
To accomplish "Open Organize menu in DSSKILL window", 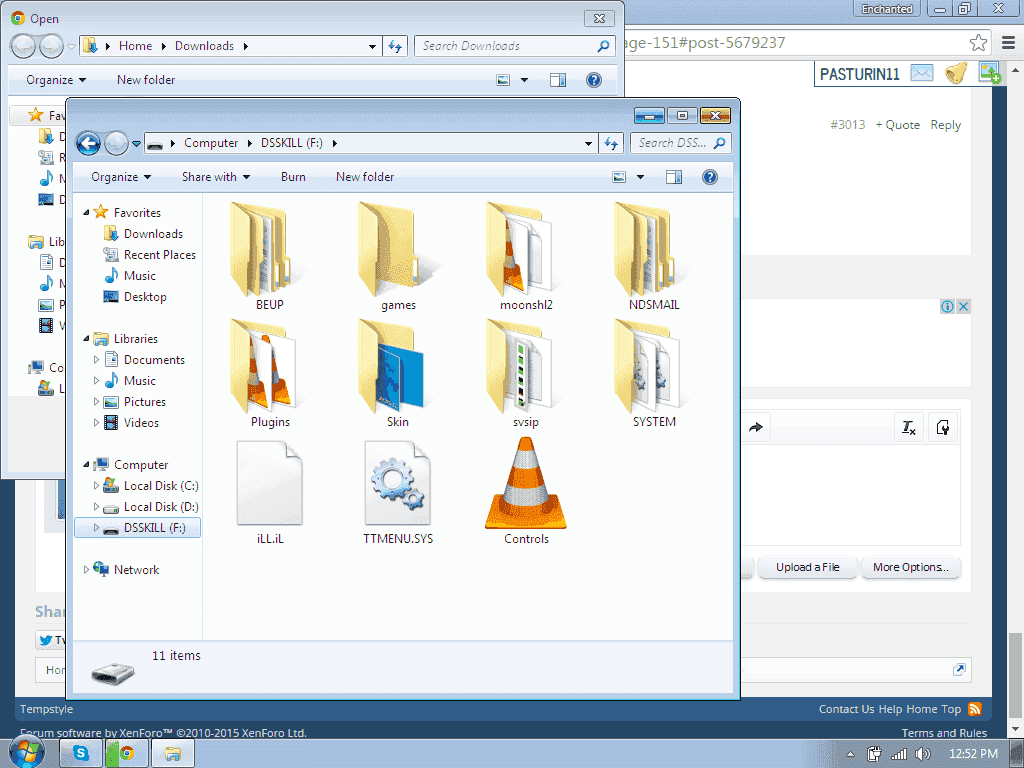I will (x=121, y=177).
